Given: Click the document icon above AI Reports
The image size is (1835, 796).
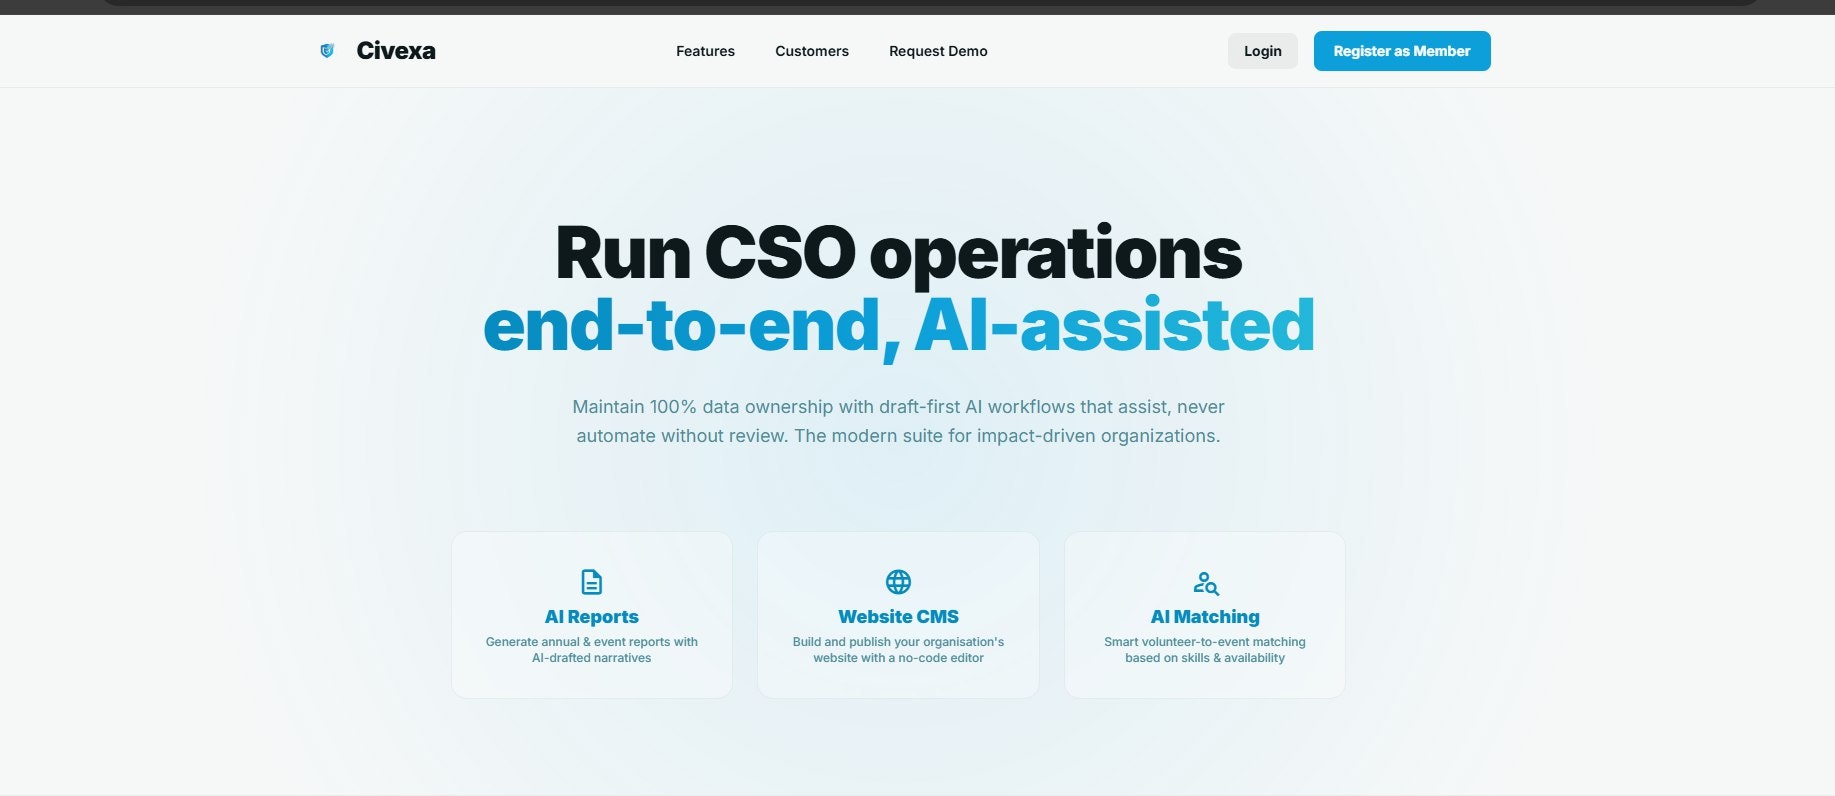Looking at the screenshot, I should (592, 582).
